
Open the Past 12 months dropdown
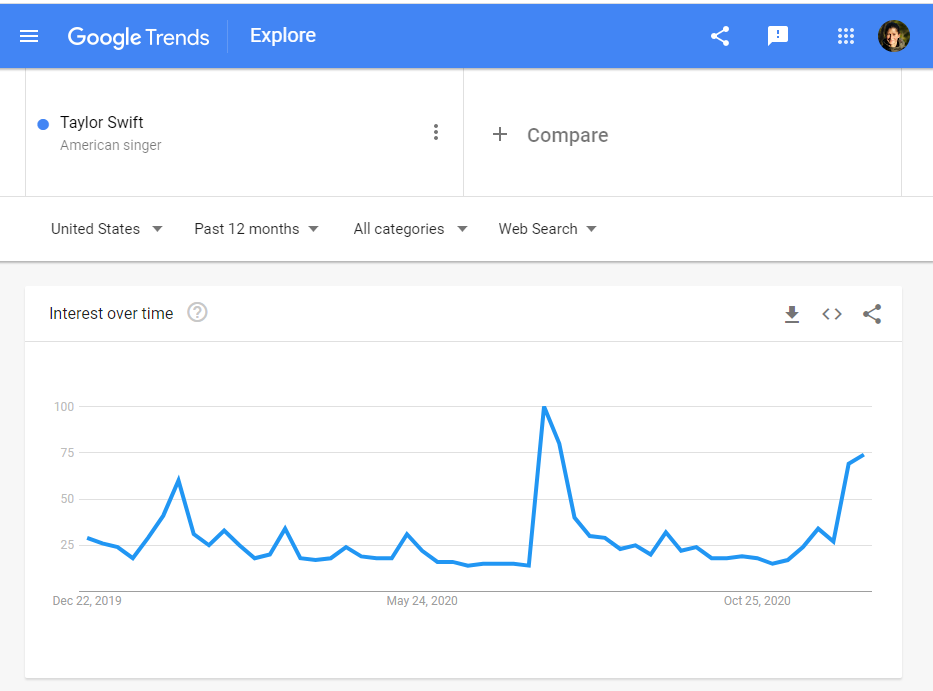256,229
